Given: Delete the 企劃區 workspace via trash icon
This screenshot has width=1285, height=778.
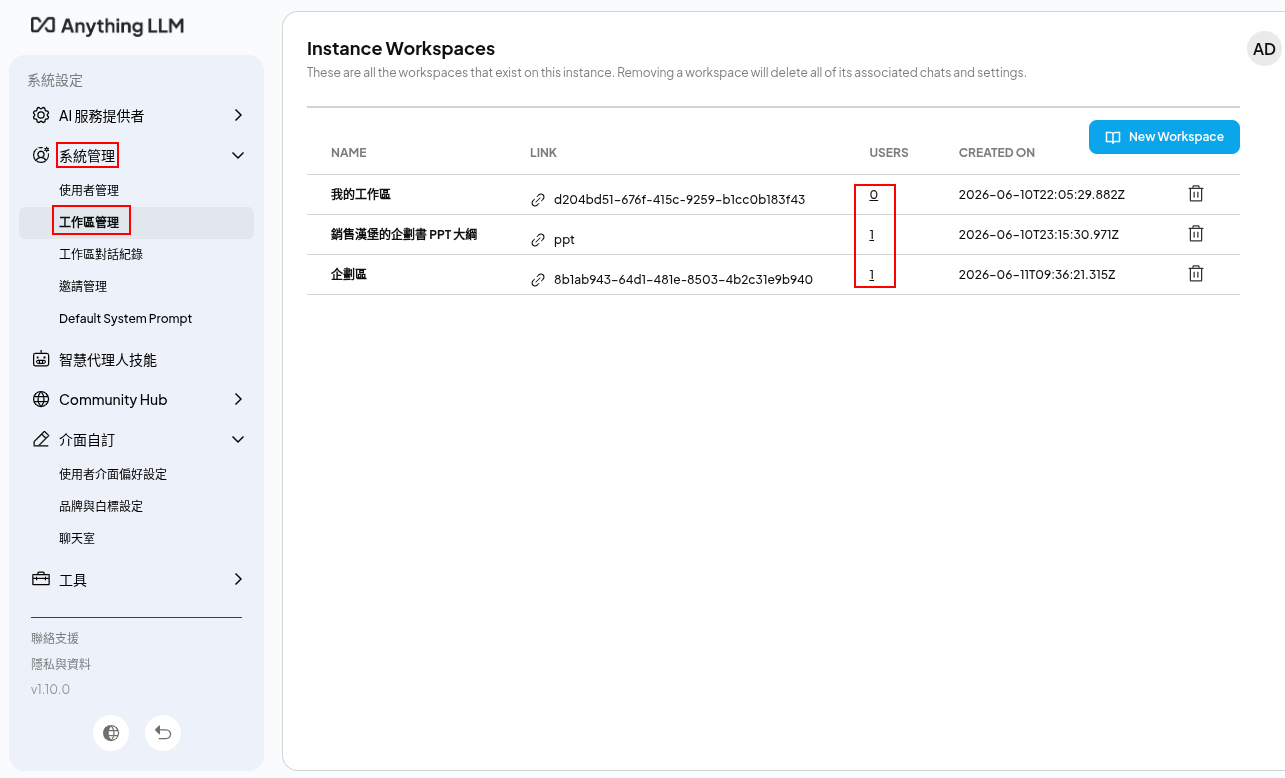Looking at the screenshot, I should pyautogui.click(x=1195, y=273).
